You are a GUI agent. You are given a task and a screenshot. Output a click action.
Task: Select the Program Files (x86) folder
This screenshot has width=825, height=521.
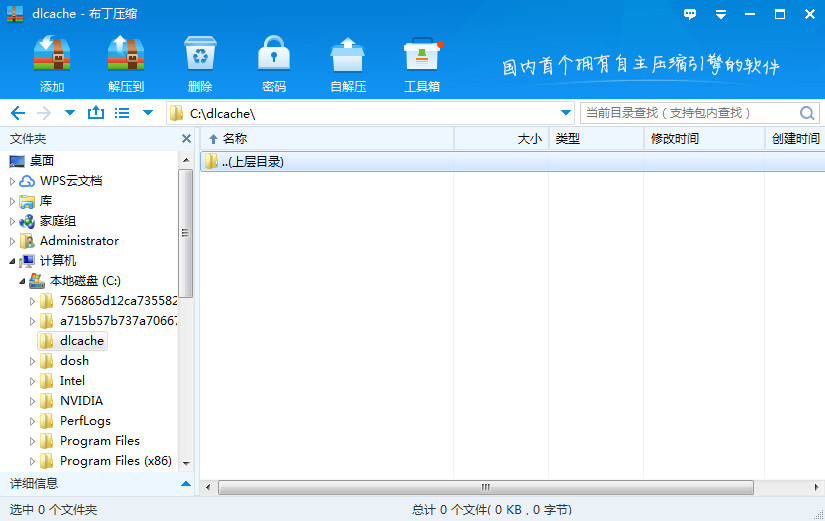(116, 461)
